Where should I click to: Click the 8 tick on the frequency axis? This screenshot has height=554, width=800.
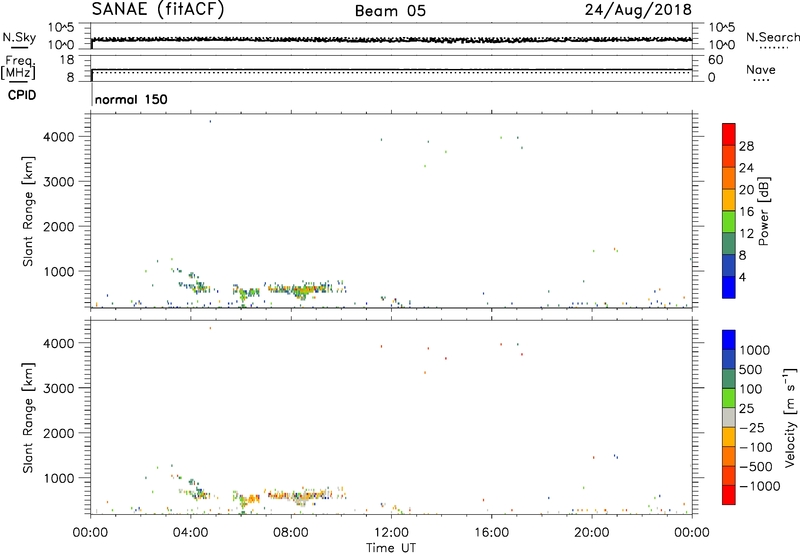(70, 77)
